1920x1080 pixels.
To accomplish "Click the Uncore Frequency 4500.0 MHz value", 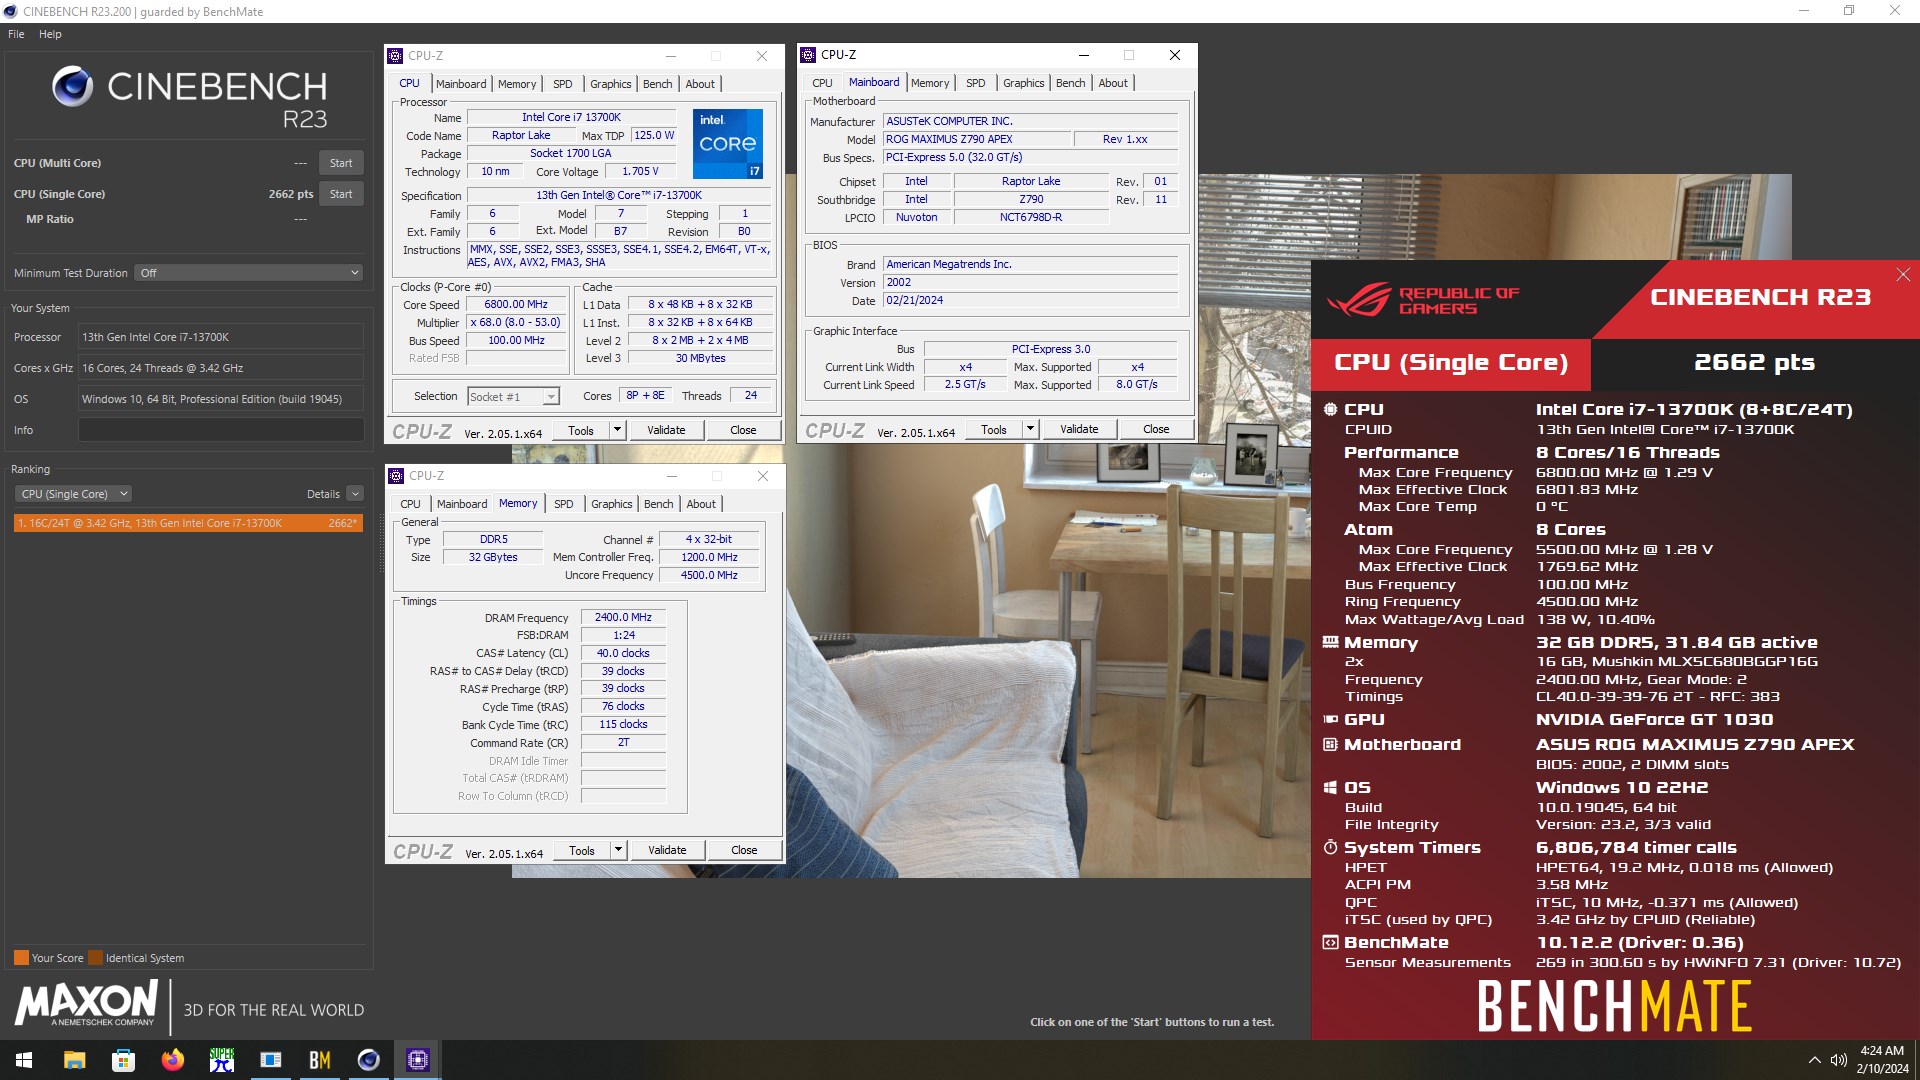I will (709, 576).
